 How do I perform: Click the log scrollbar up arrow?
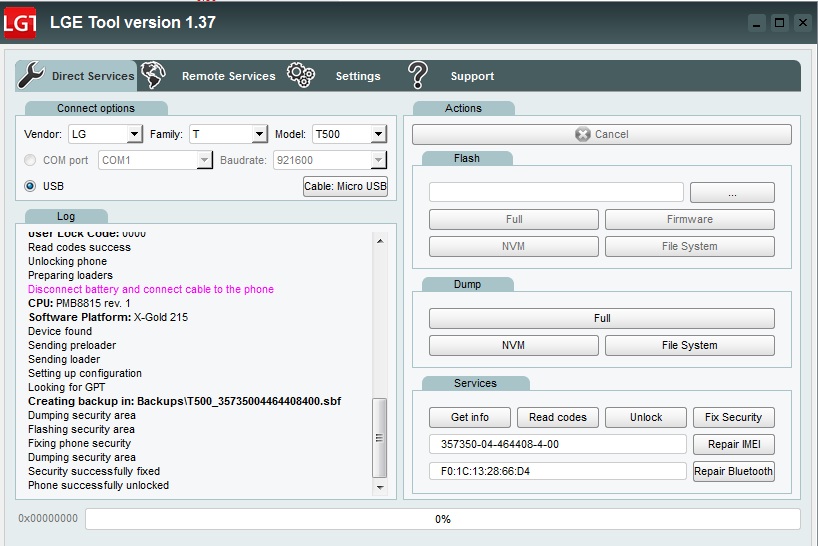[x=380, y=241]
